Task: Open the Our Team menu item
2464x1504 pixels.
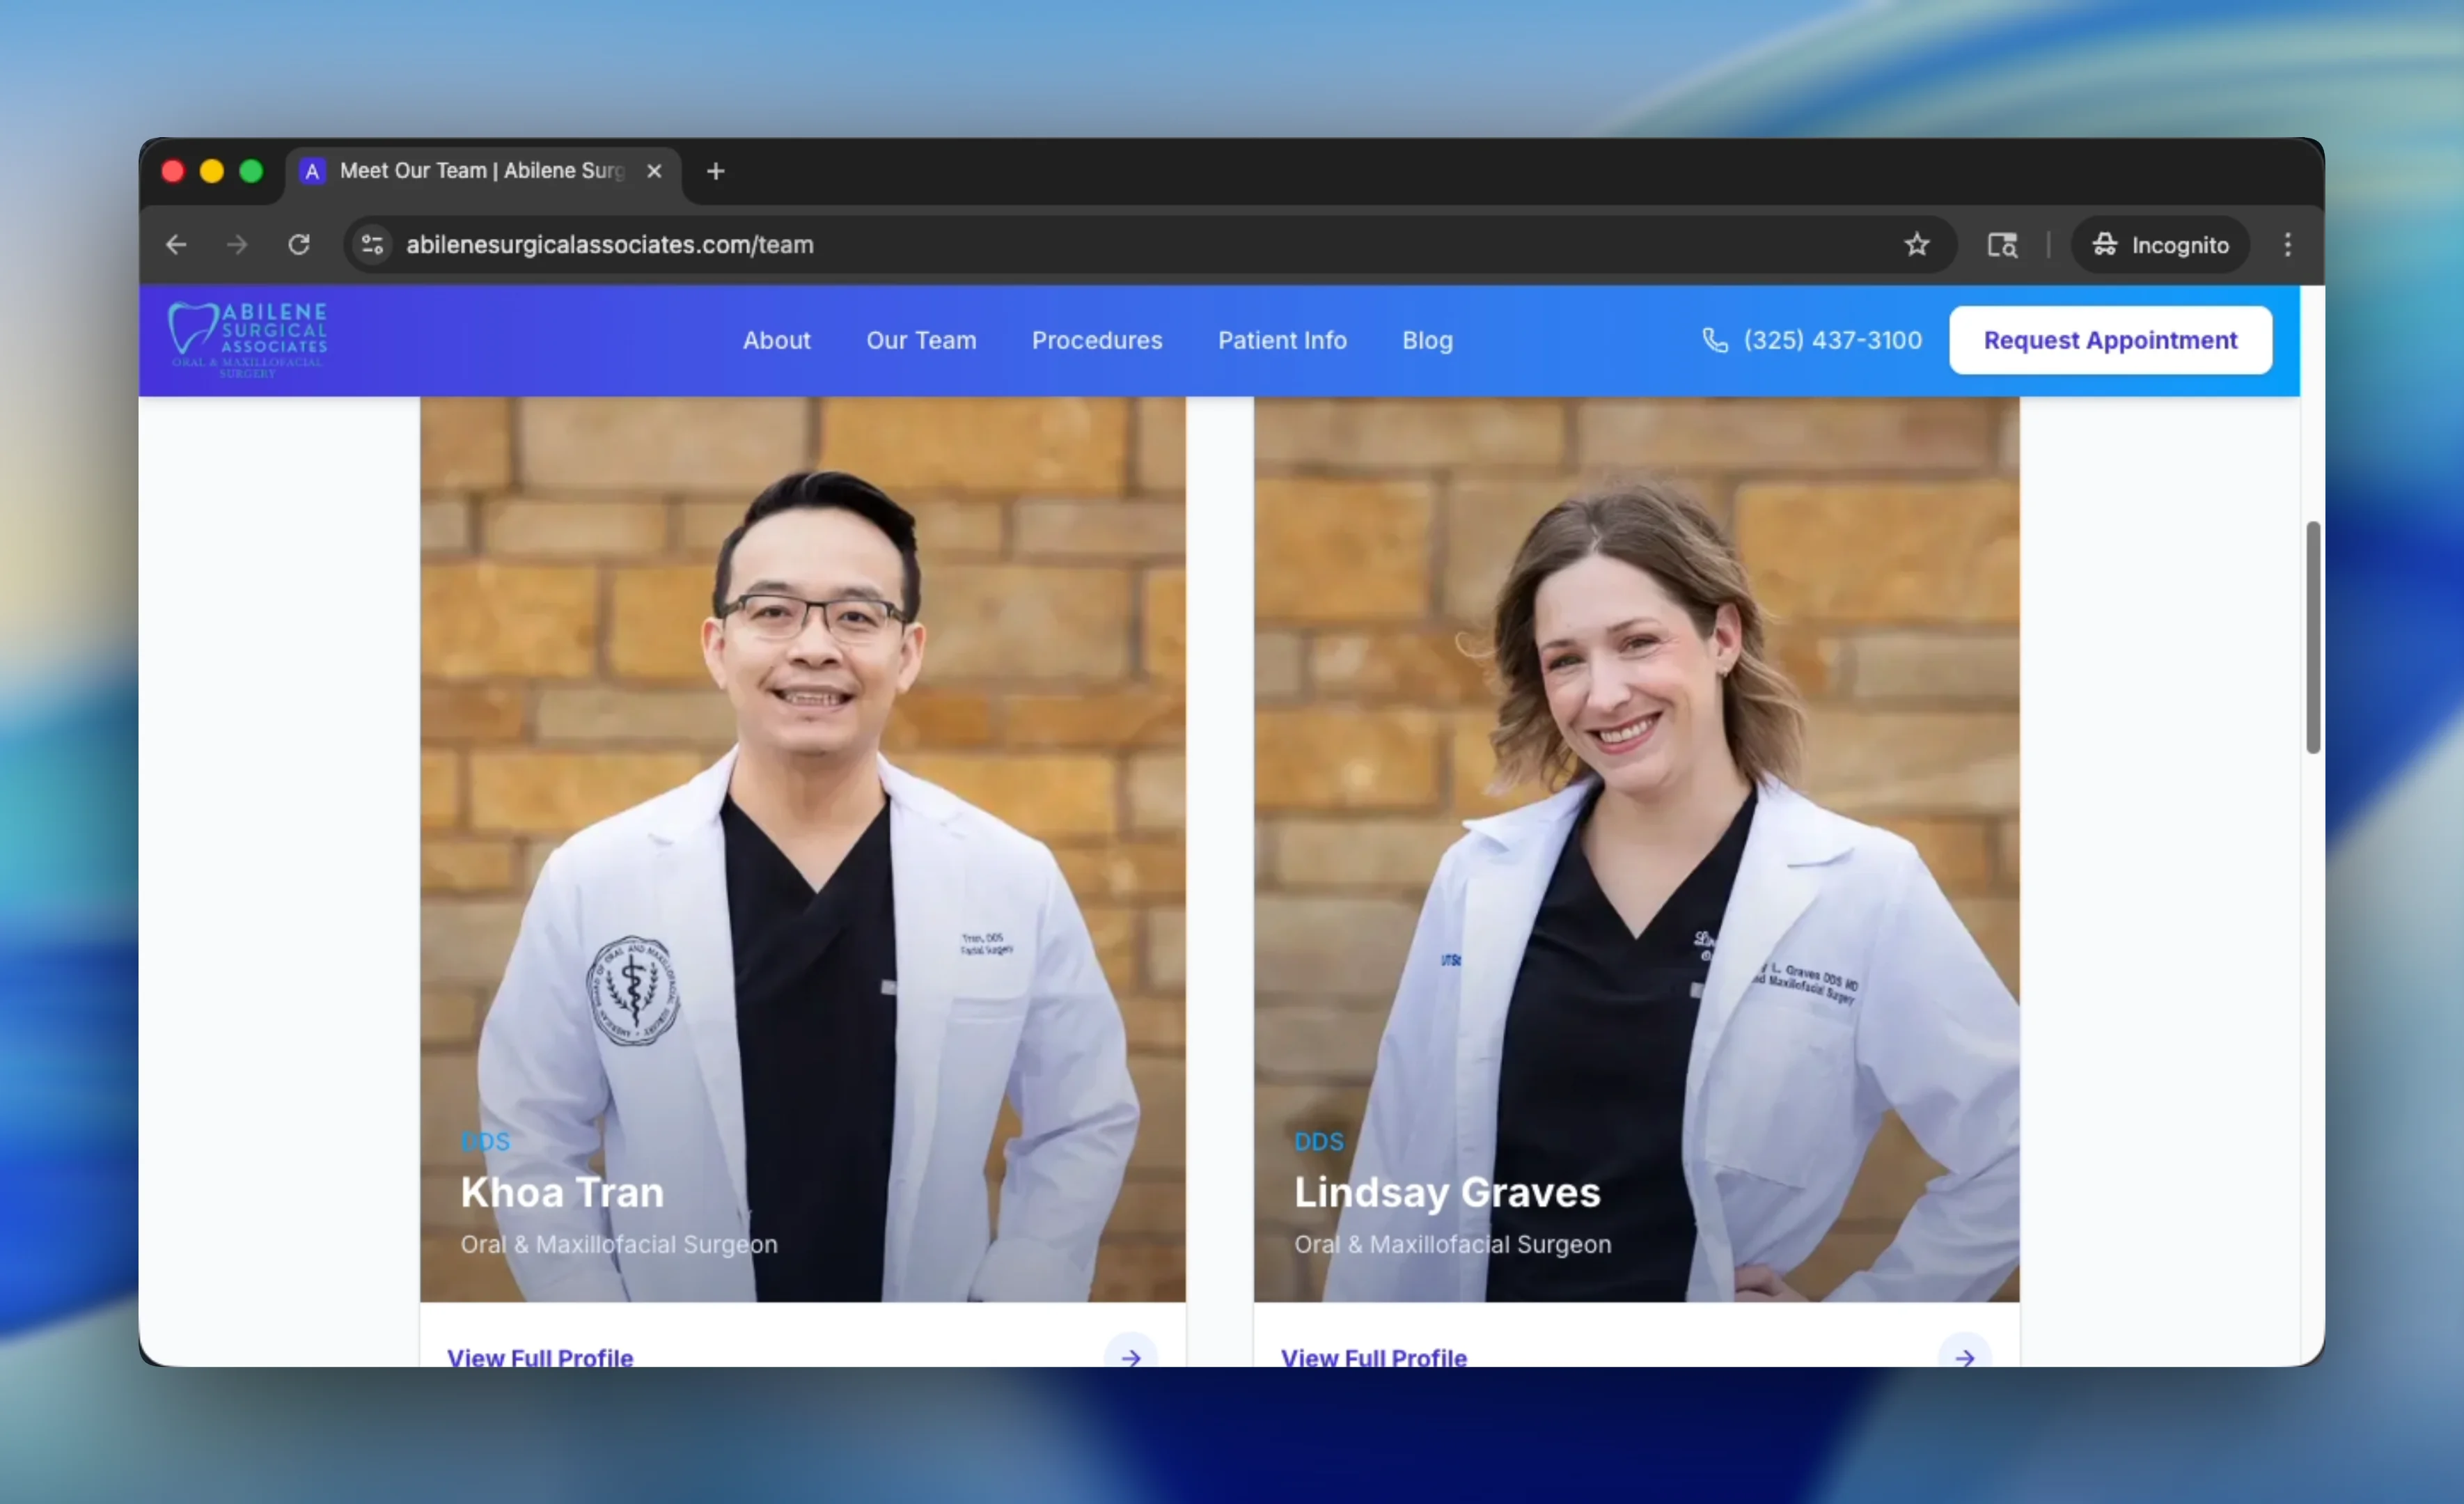Action: (x=921, y=340)
